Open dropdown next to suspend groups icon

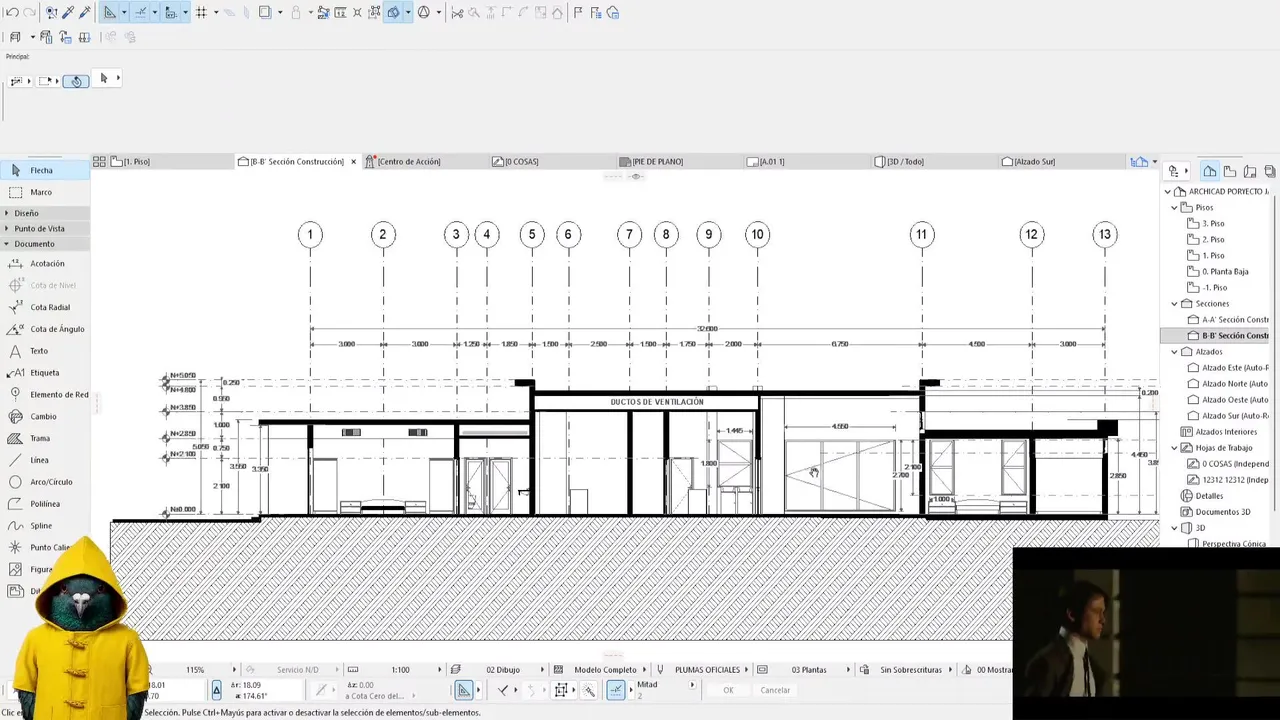408,13
